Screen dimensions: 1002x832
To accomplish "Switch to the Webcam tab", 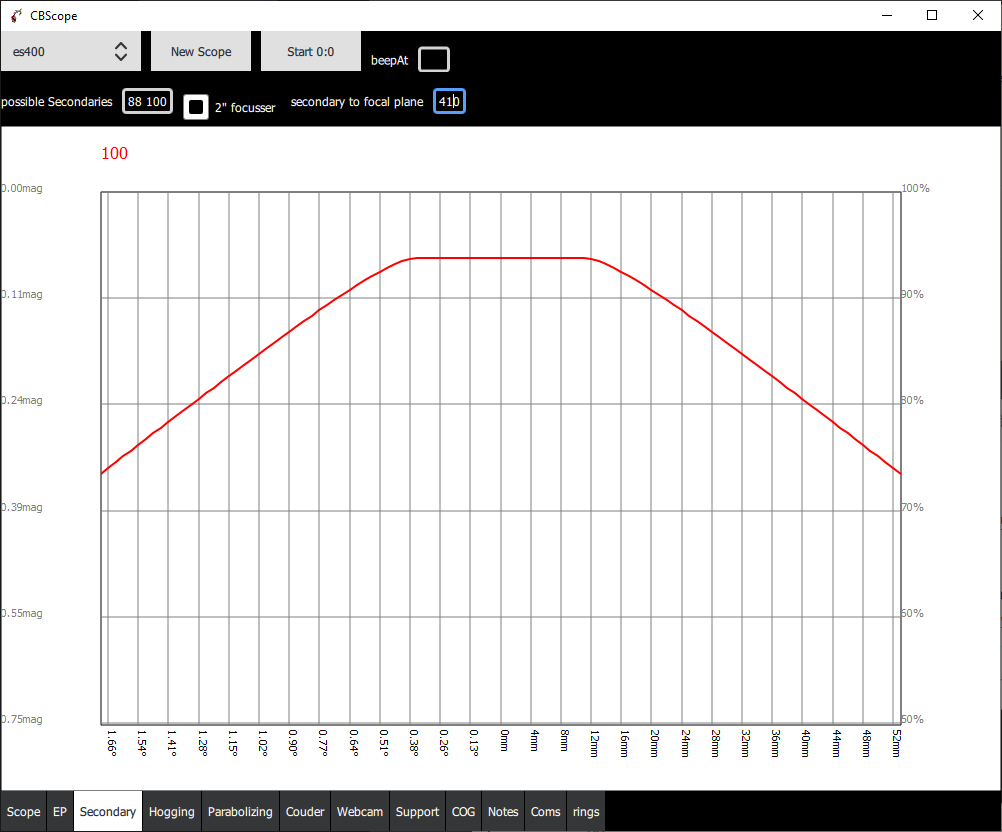I will point(360,811).
